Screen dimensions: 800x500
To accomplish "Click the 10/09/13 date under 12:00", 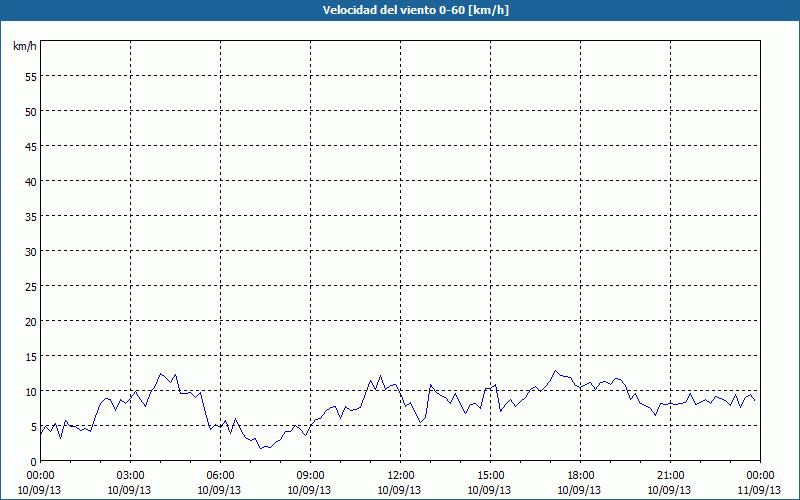I will [x=399, y=490].
